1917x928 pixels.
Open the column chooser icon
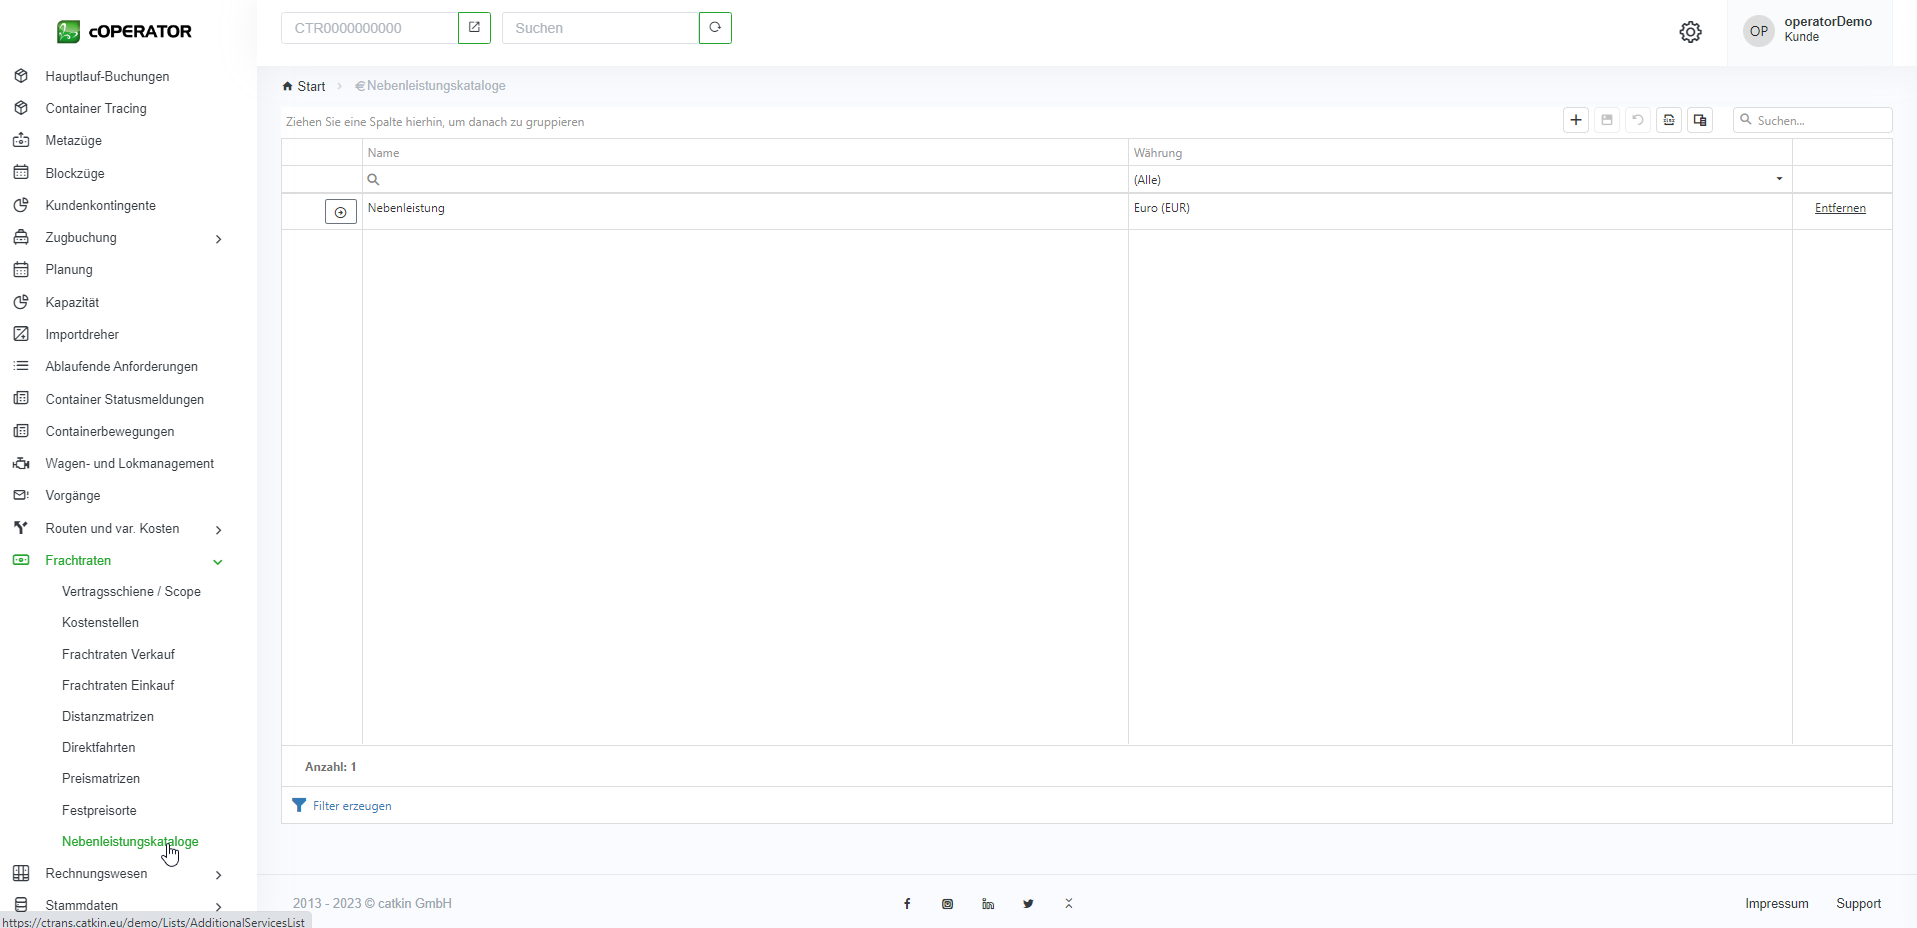[1700, 120]
